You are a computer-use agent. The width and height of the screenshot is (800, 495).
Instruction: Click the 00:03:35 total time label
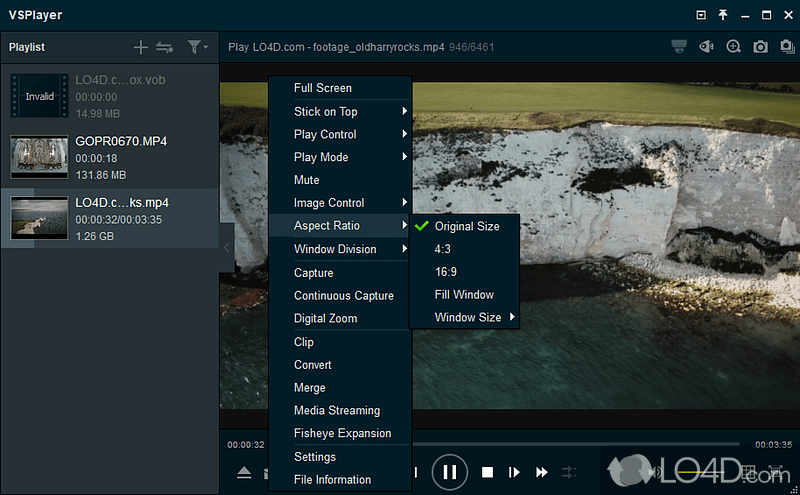click(x=773, y=444)
